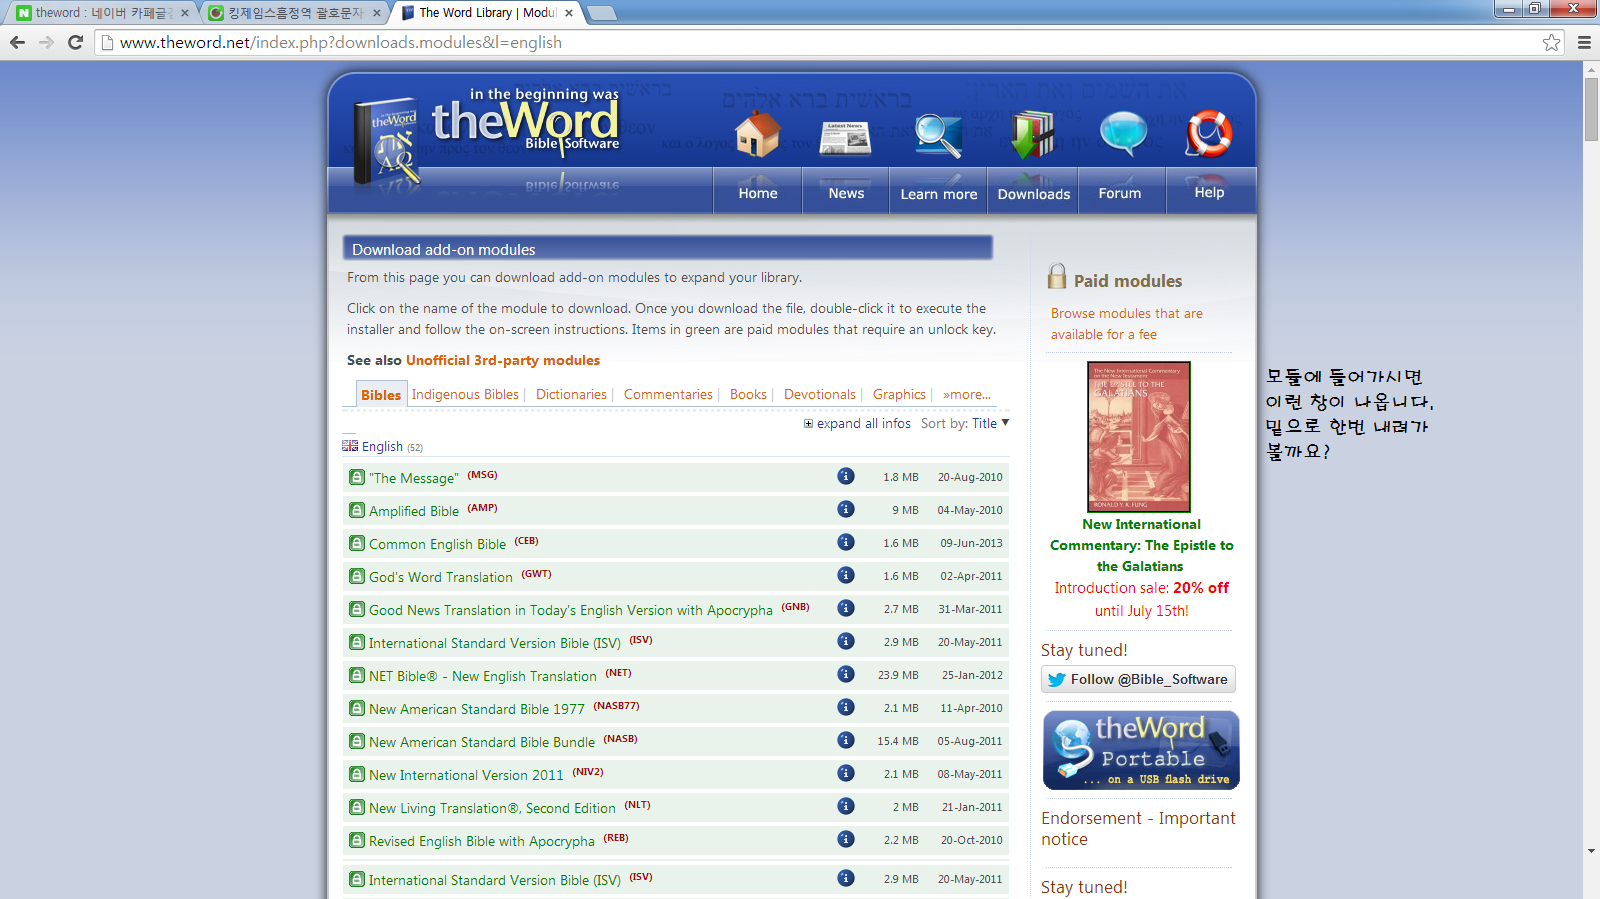This screenshot has height=899, width=1600.
Task: Open Endorsement - Important notice link
Action: tap(1138, 829)
